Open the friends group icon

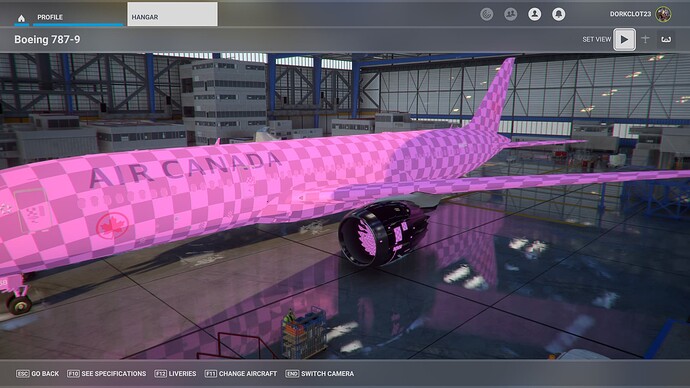tap(510, 15)
